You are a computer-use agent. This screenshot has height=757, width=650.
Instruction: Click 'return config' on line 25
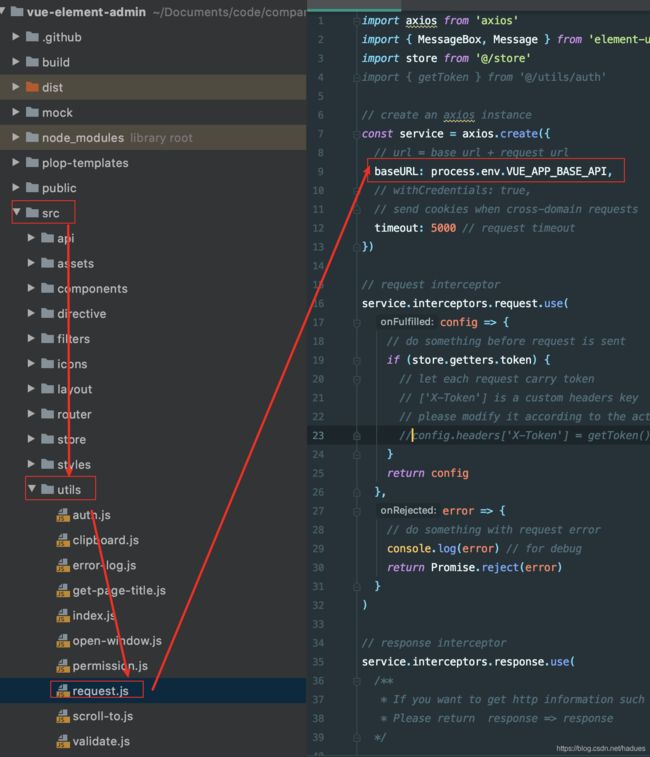pyautogui.click(x=427, y=473)
